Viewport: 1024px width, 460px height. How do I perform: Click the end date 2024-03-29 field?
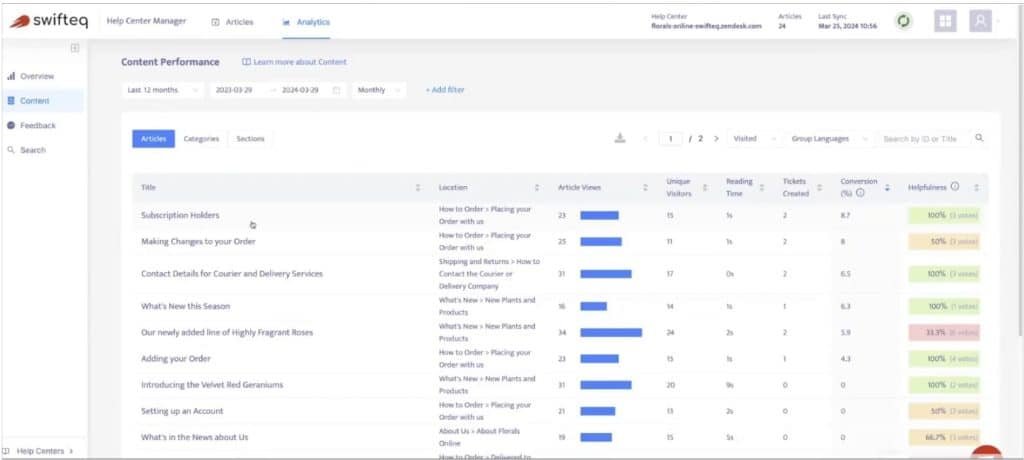point(300,90)
